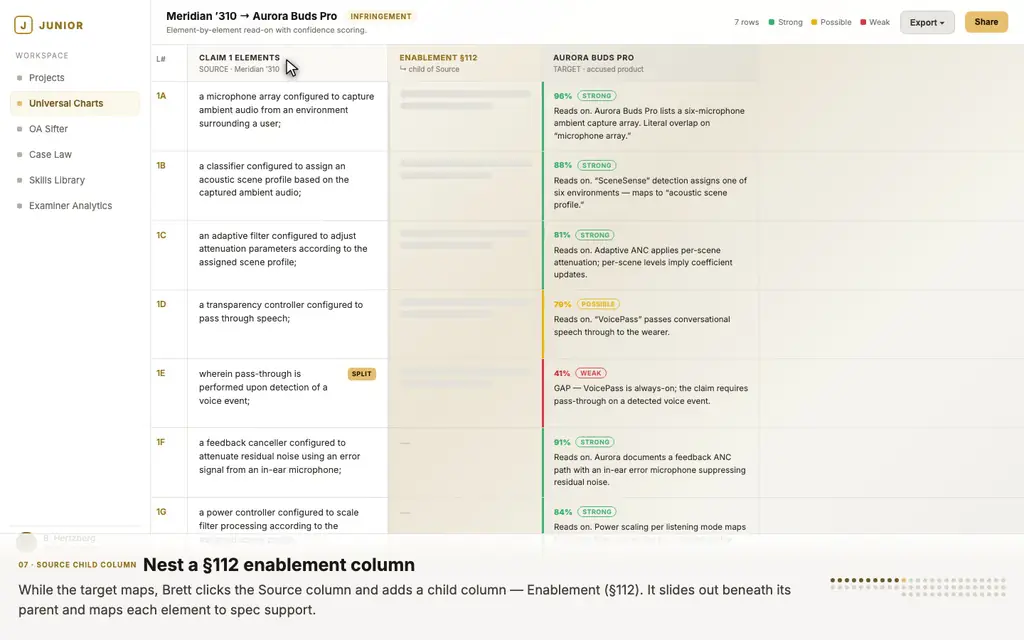Click the transparency controller claim text
This screenshot has height=640, width=1024.
coord(281,312)
